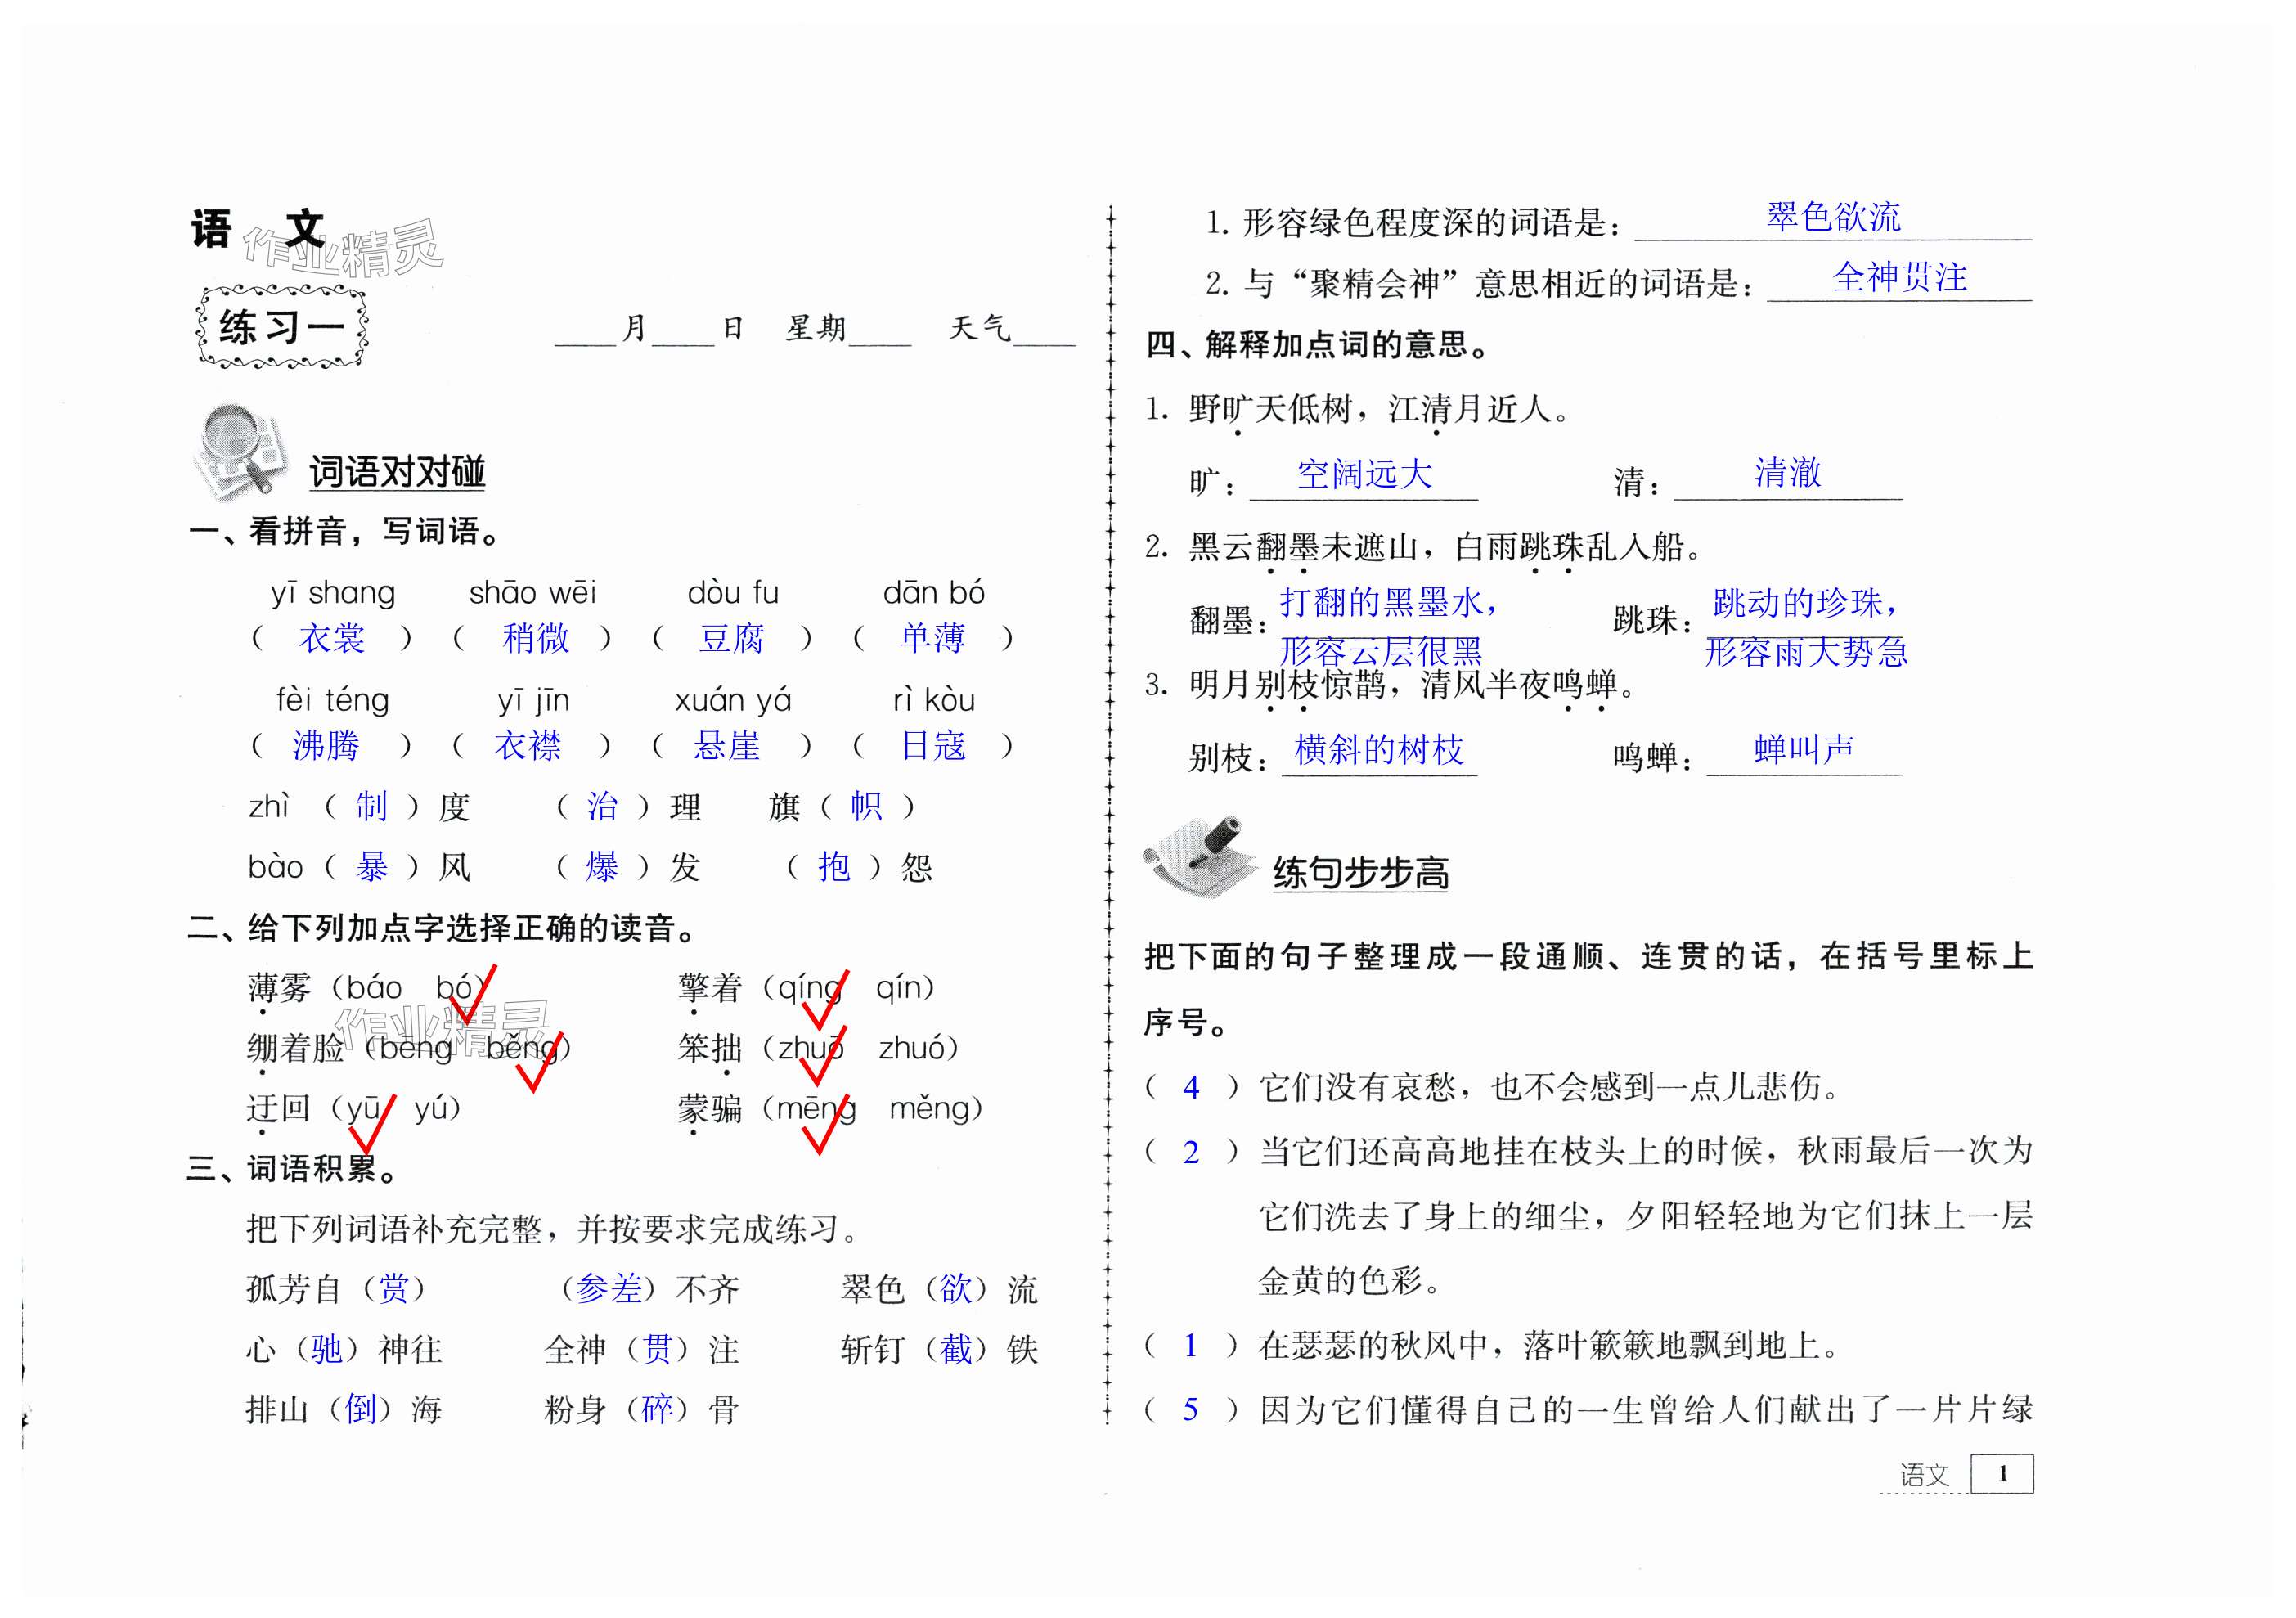Click the answer 日寇 under rì kòu

point(934,745)
